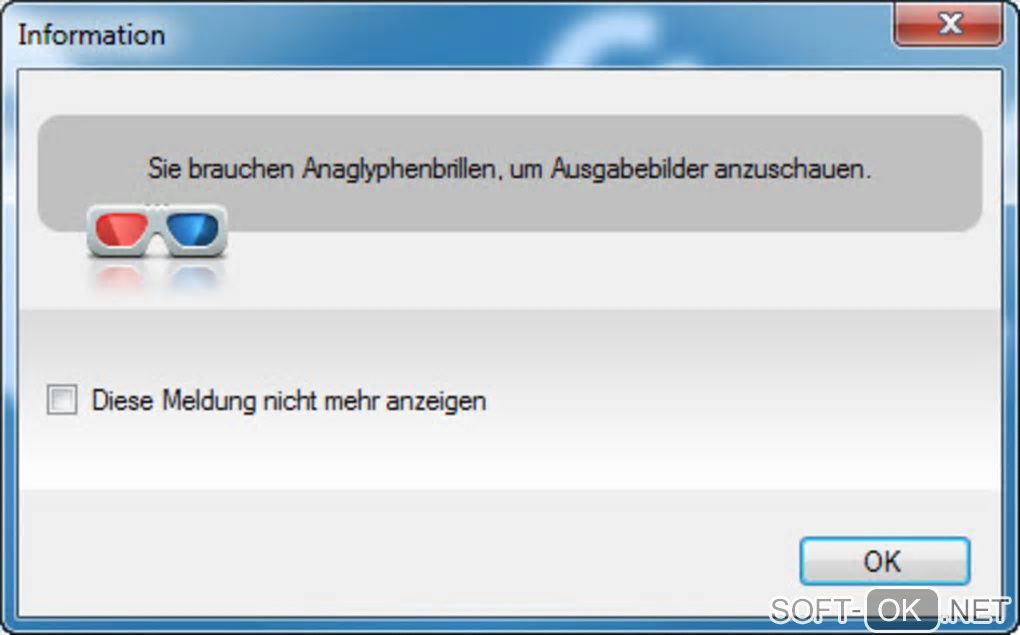The width and height of the screenshot is (1020, 635).
Task: Click 'Sie brauchen' at the message start
Action: coord(221,169)
